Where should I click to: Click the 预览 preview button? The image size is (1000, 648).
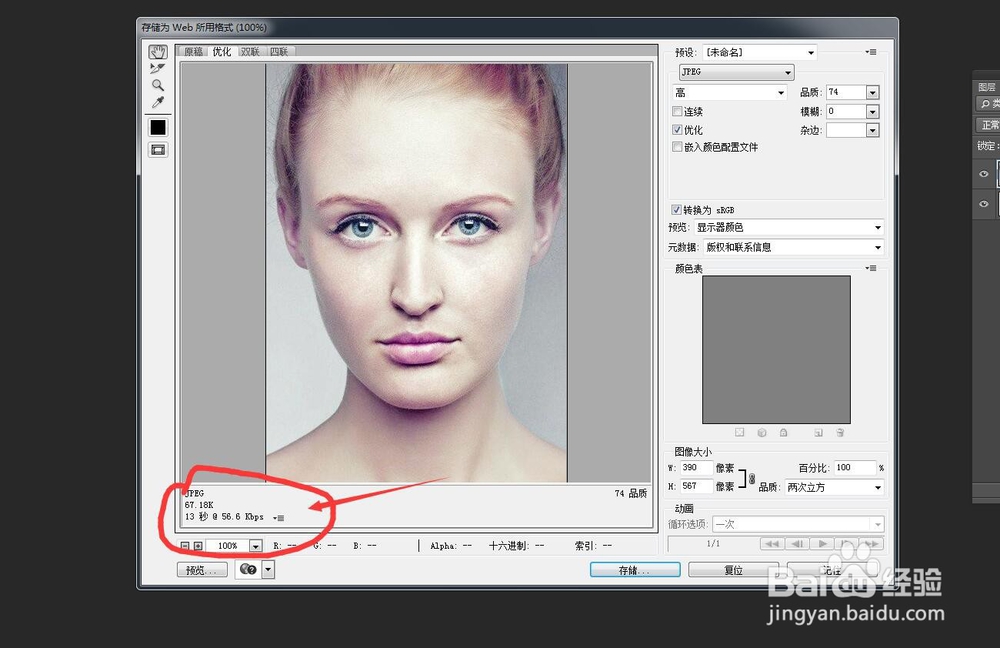point(202,570)
